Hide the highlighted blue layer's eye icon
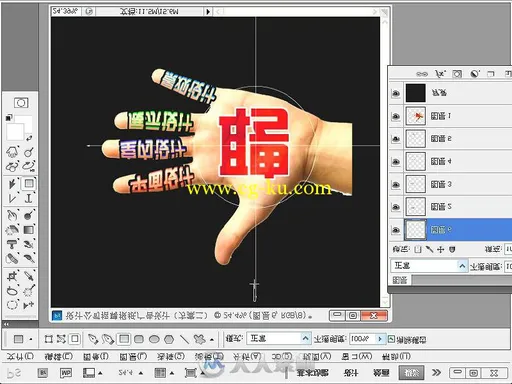The height and width of the screenshot is (384, 512). [x=396, y=230]
